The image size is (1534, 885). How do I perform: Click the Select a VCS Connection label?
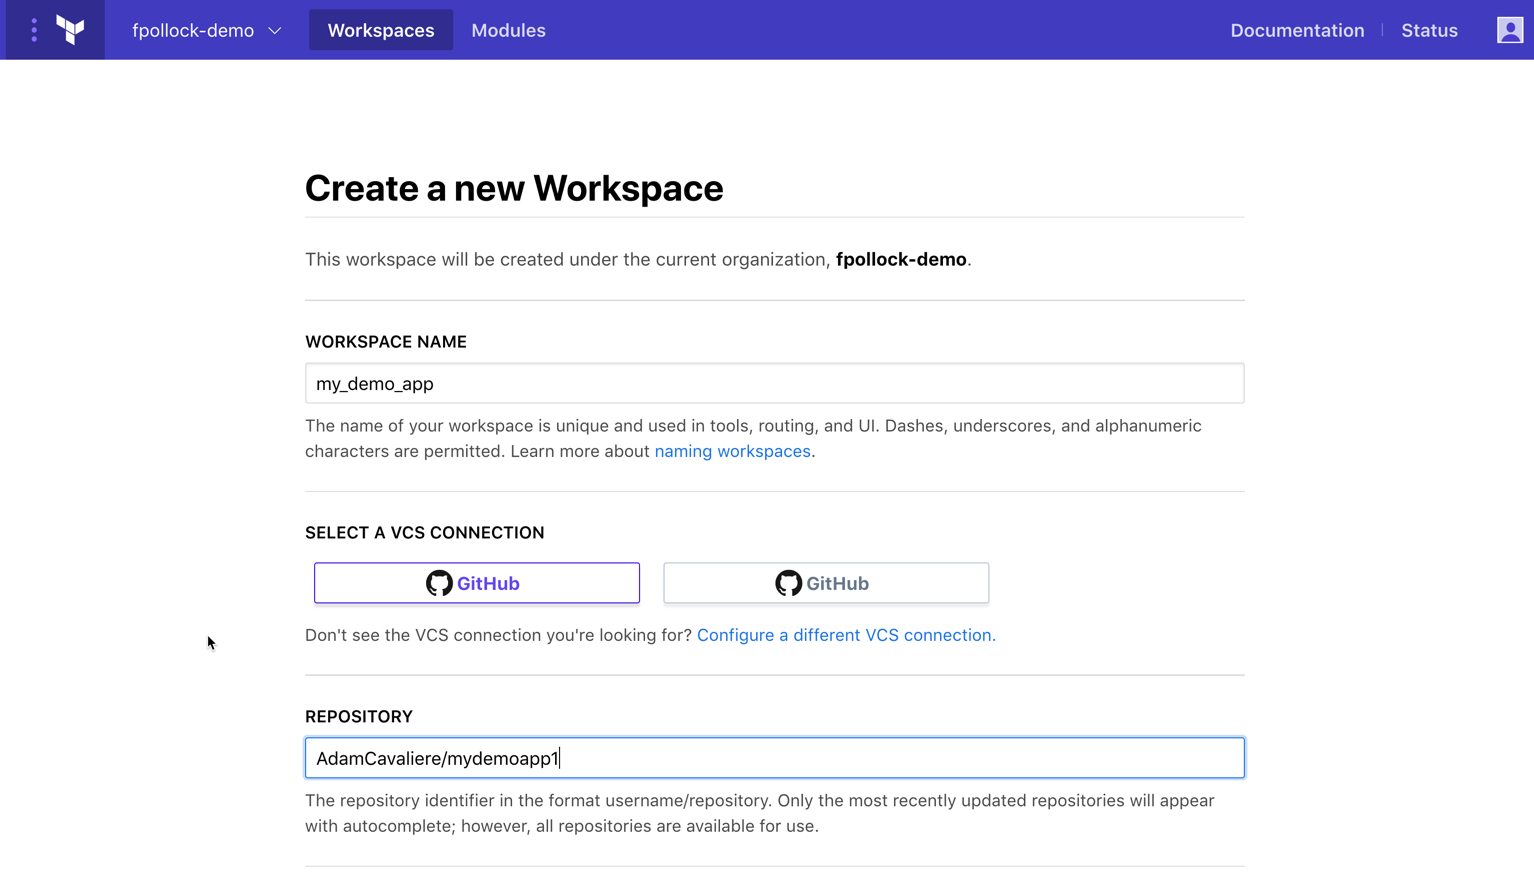pyautogui.click(x=425, y=533)
